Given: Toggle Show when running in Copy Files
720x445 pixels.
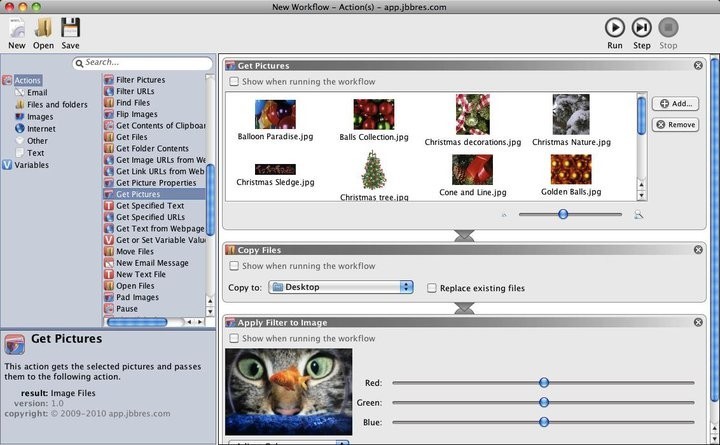Looking at the screenshot, I should pyautogui.click(x=235, y=266).
